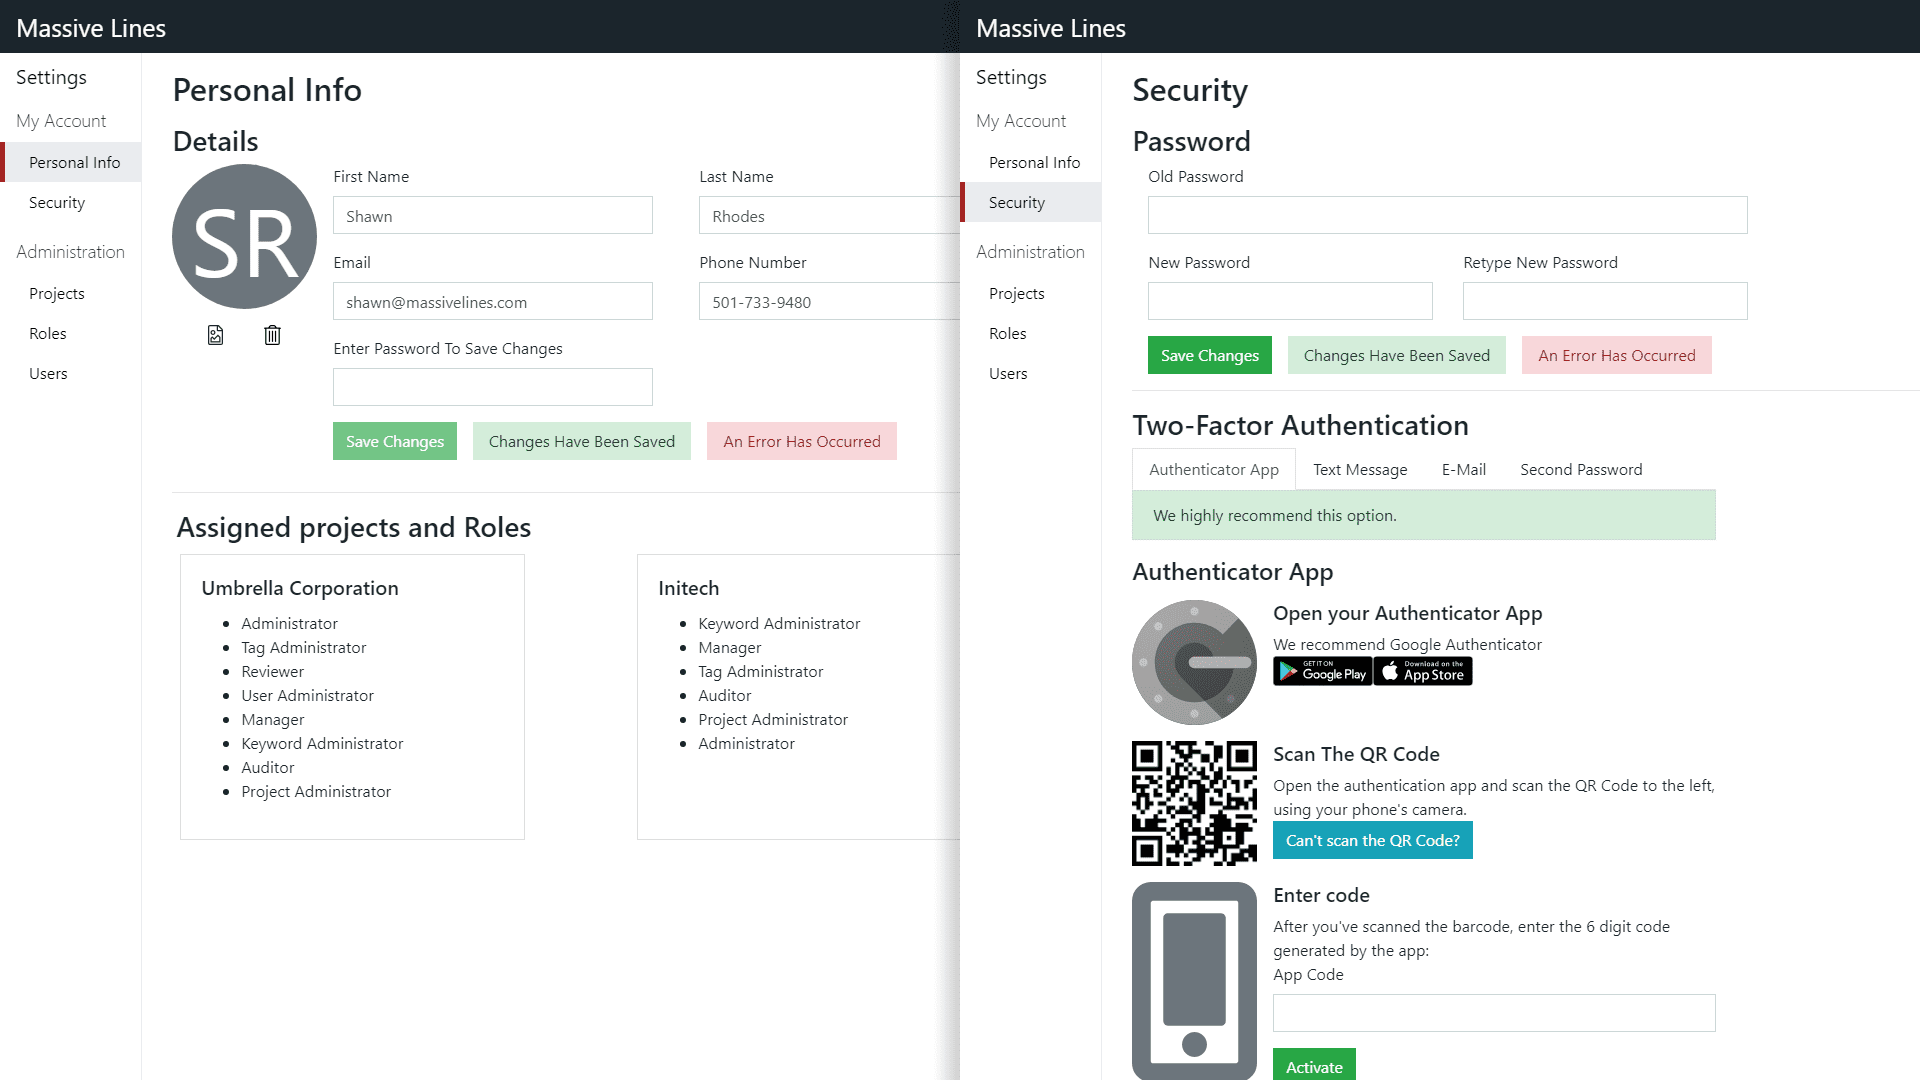Screen dimensions: 1920x1080
Task: Save changes in Personal Info details
Action: coord(394,442)
